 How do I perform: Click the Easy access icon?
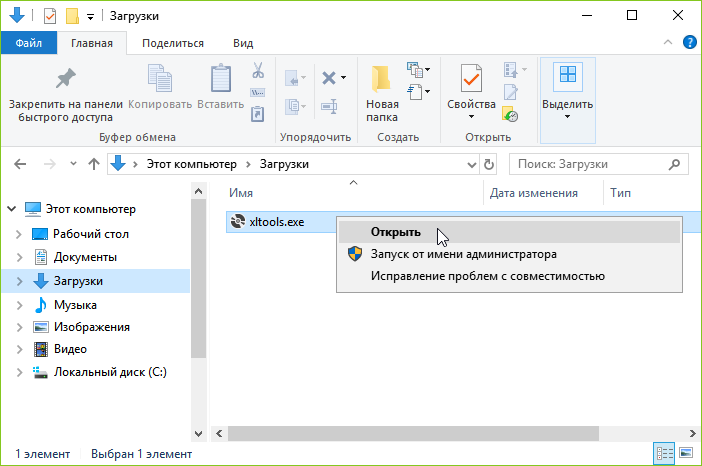pyautogui.click(x=415, y=92)
